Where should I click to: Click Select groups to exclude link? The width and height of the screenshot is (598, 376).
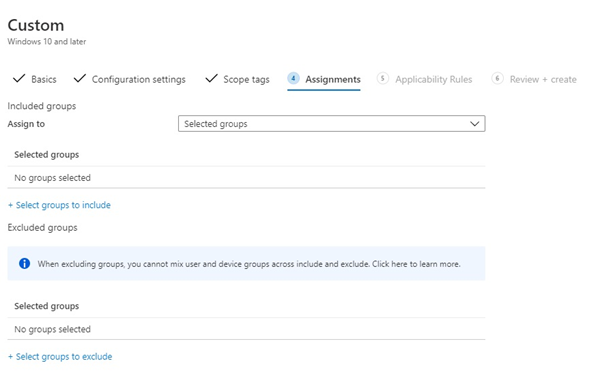(x=60, y=357)
